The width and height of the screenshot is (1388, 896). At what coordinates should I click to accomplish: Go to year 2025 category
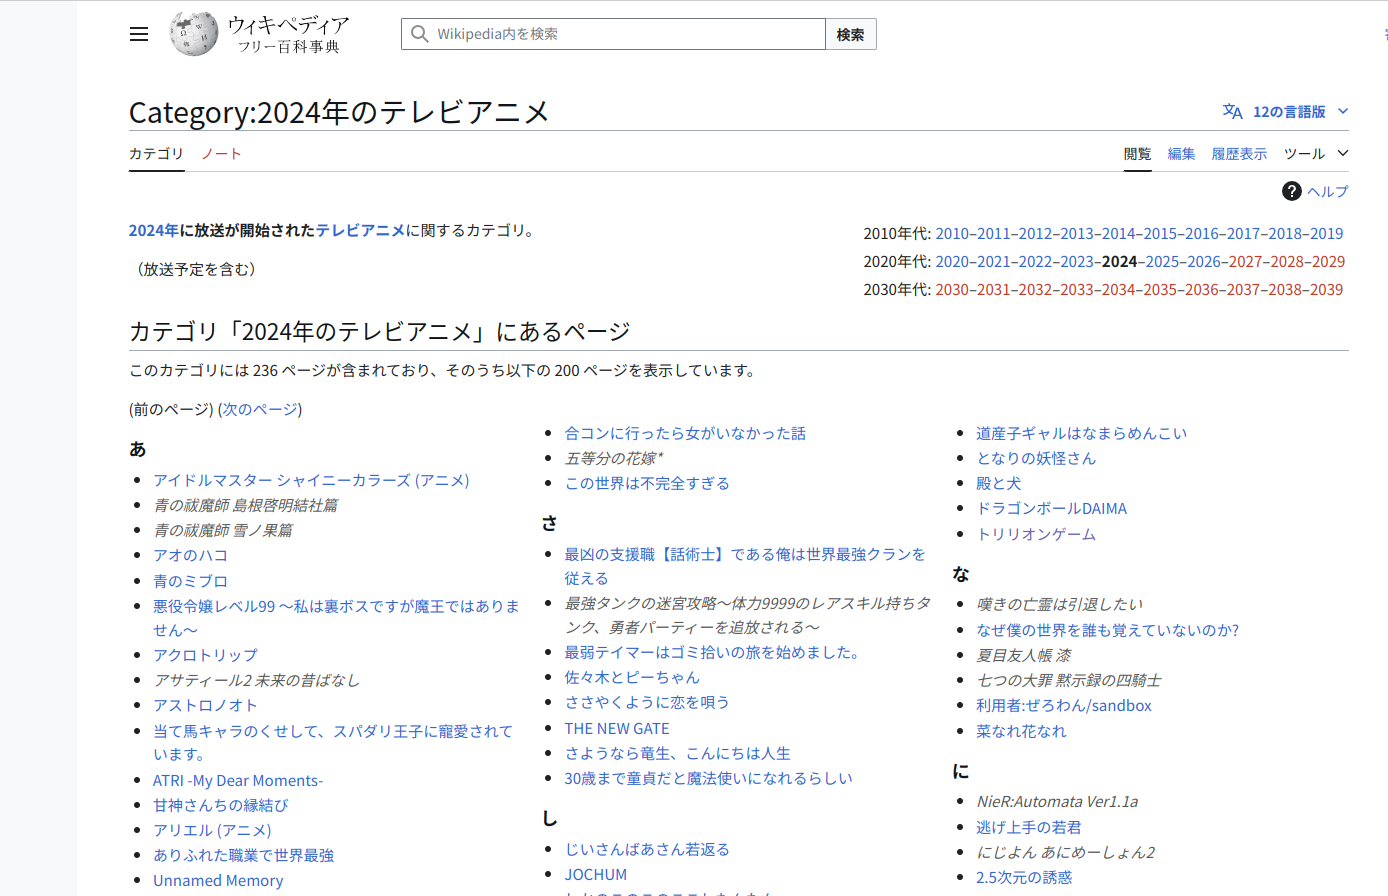point(1162,261)
